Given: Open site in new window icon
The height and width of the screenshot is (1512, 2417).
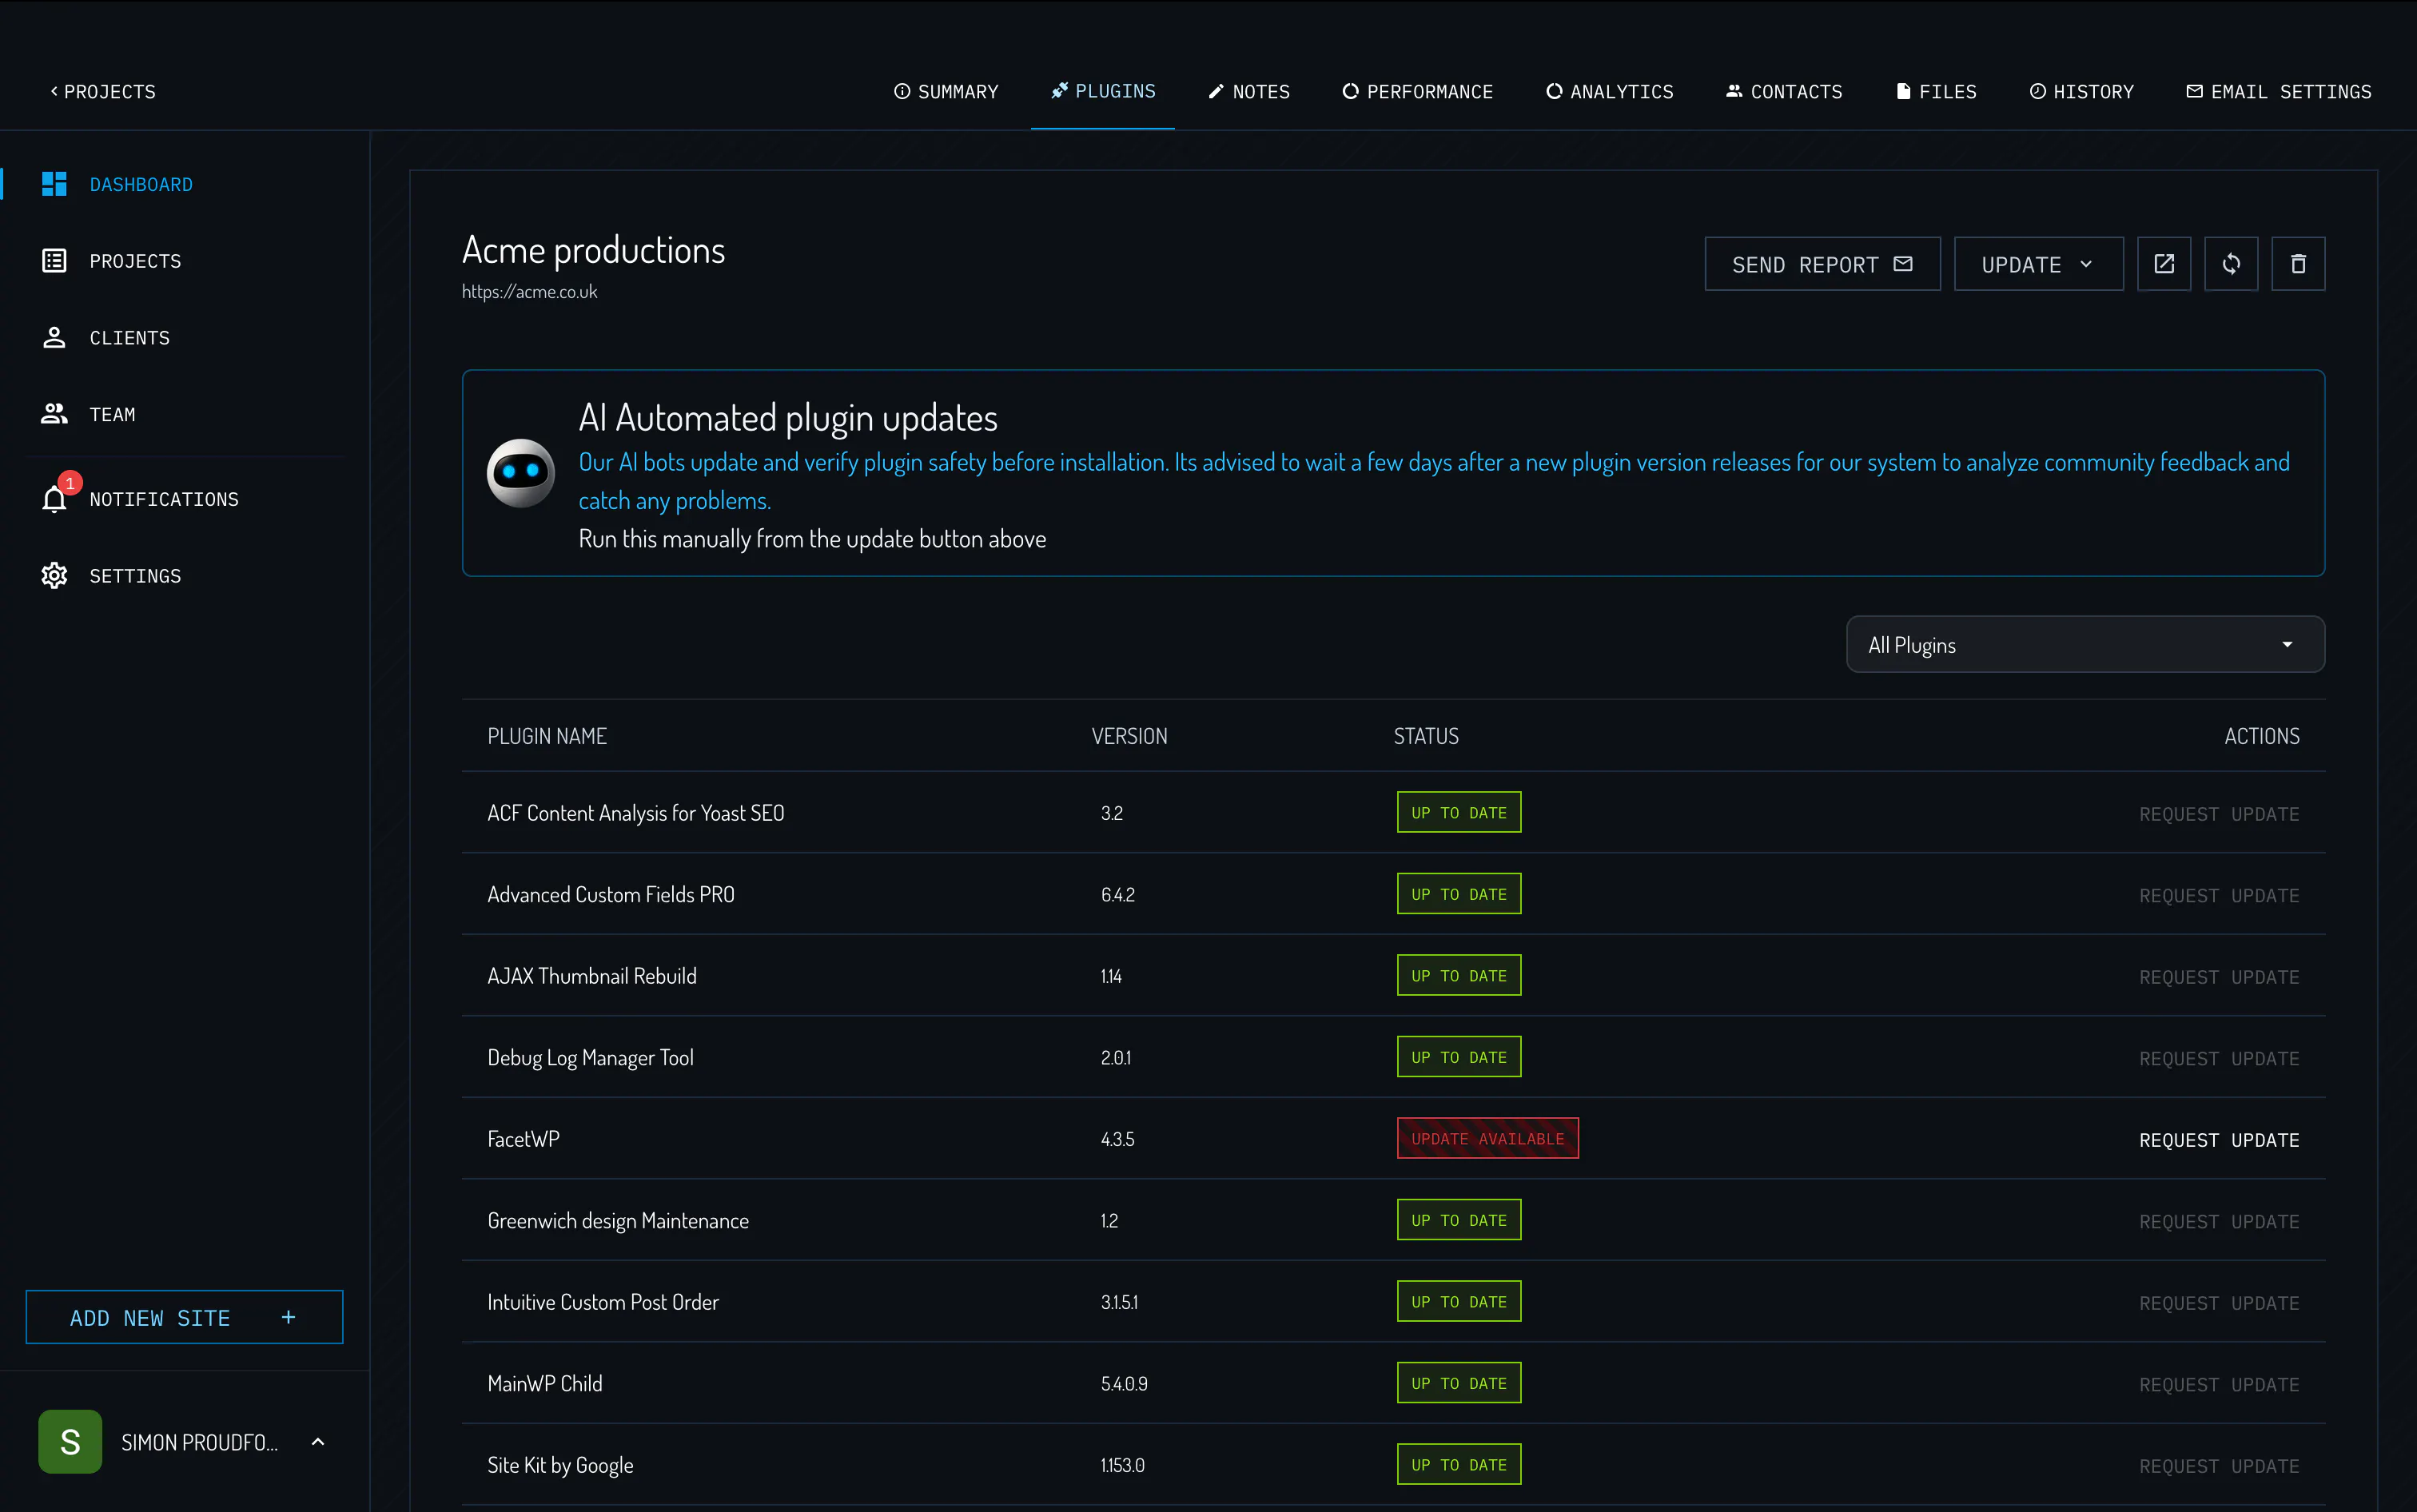Looking at the screenshot, I should coord(2164,264).
